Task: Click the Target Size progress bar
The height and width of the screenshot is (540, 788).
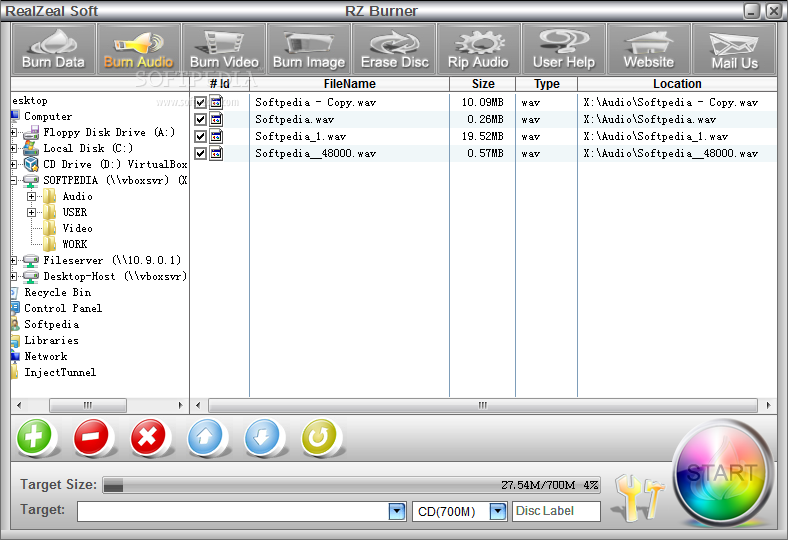Action: pyautogui.click(x=351, y=485)
